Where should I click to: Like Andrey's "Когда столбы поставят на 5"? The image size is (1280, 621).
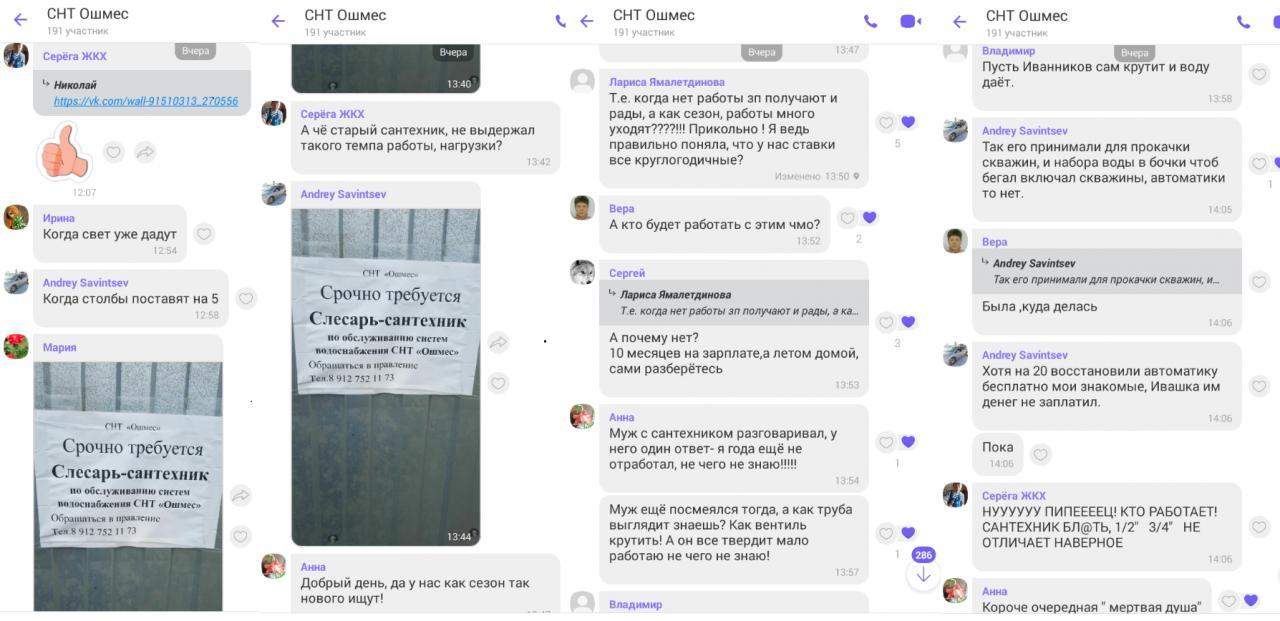[246, 298]
